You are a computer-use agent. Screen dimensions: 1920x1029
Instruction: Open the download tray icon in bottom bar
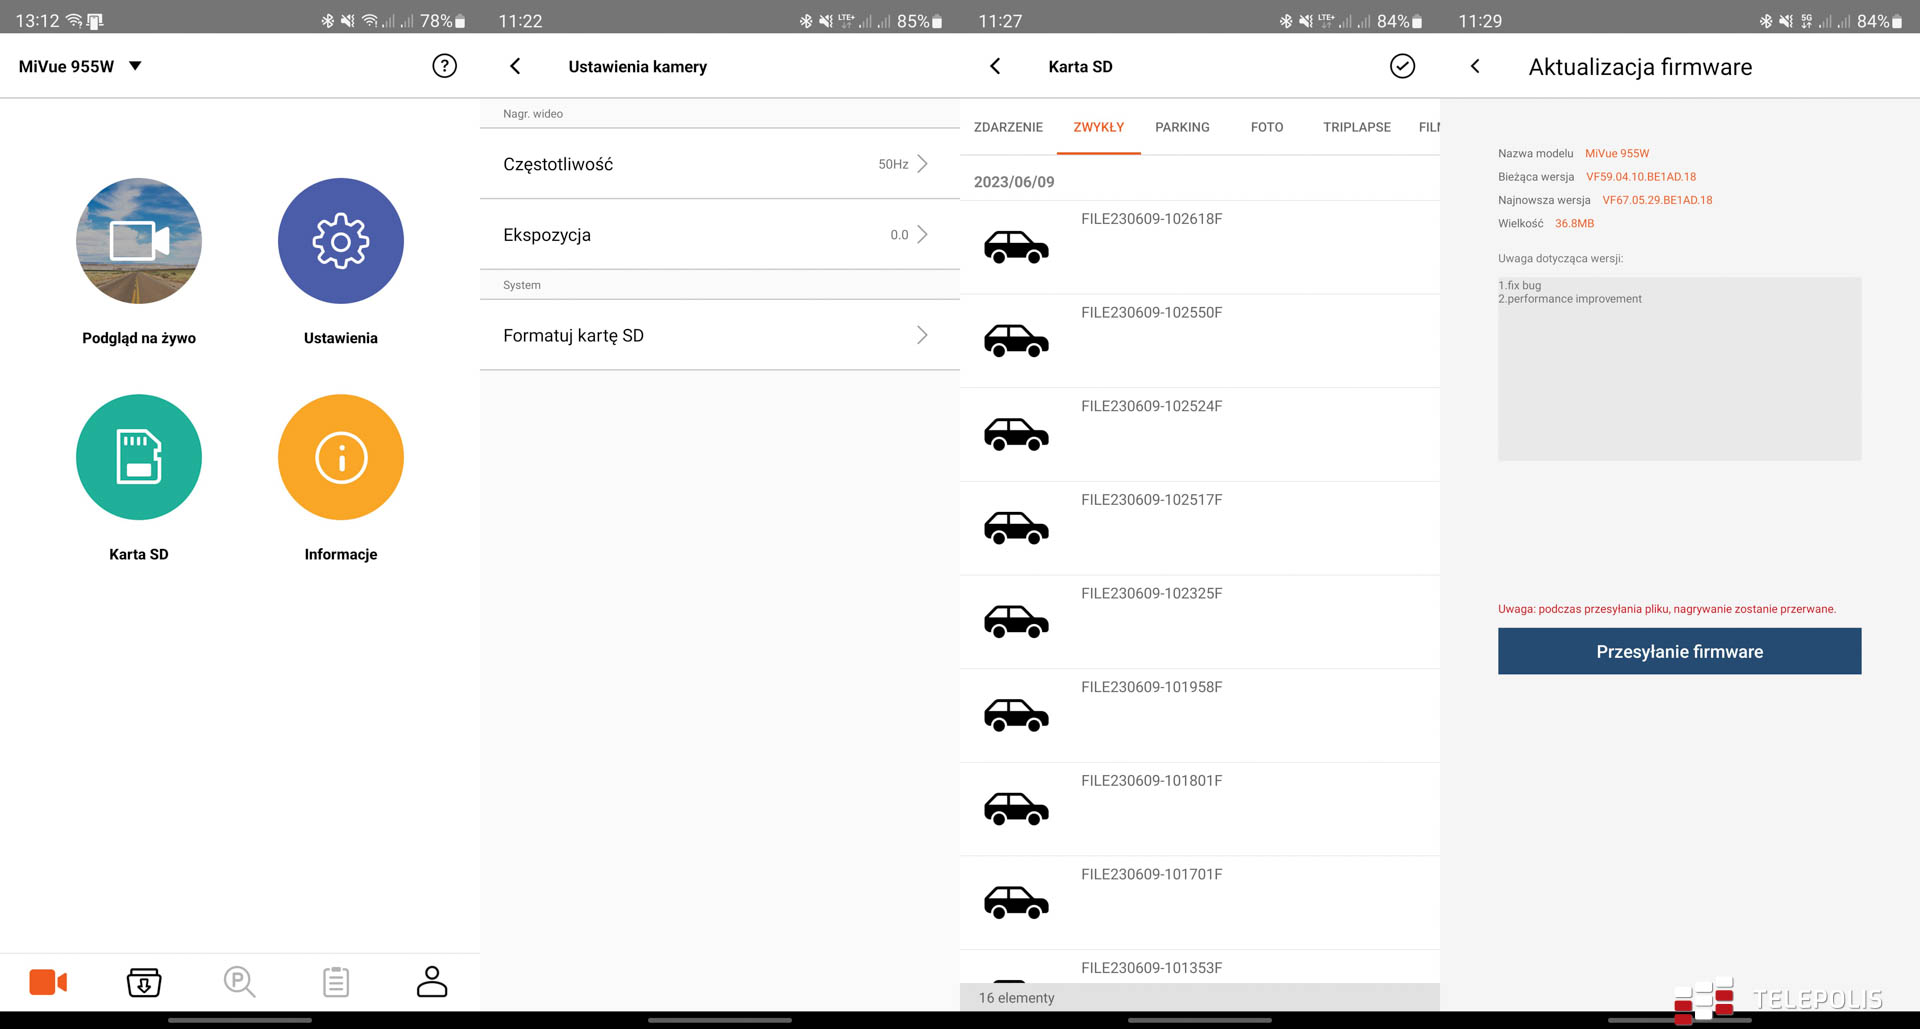(x=144, y=982)
